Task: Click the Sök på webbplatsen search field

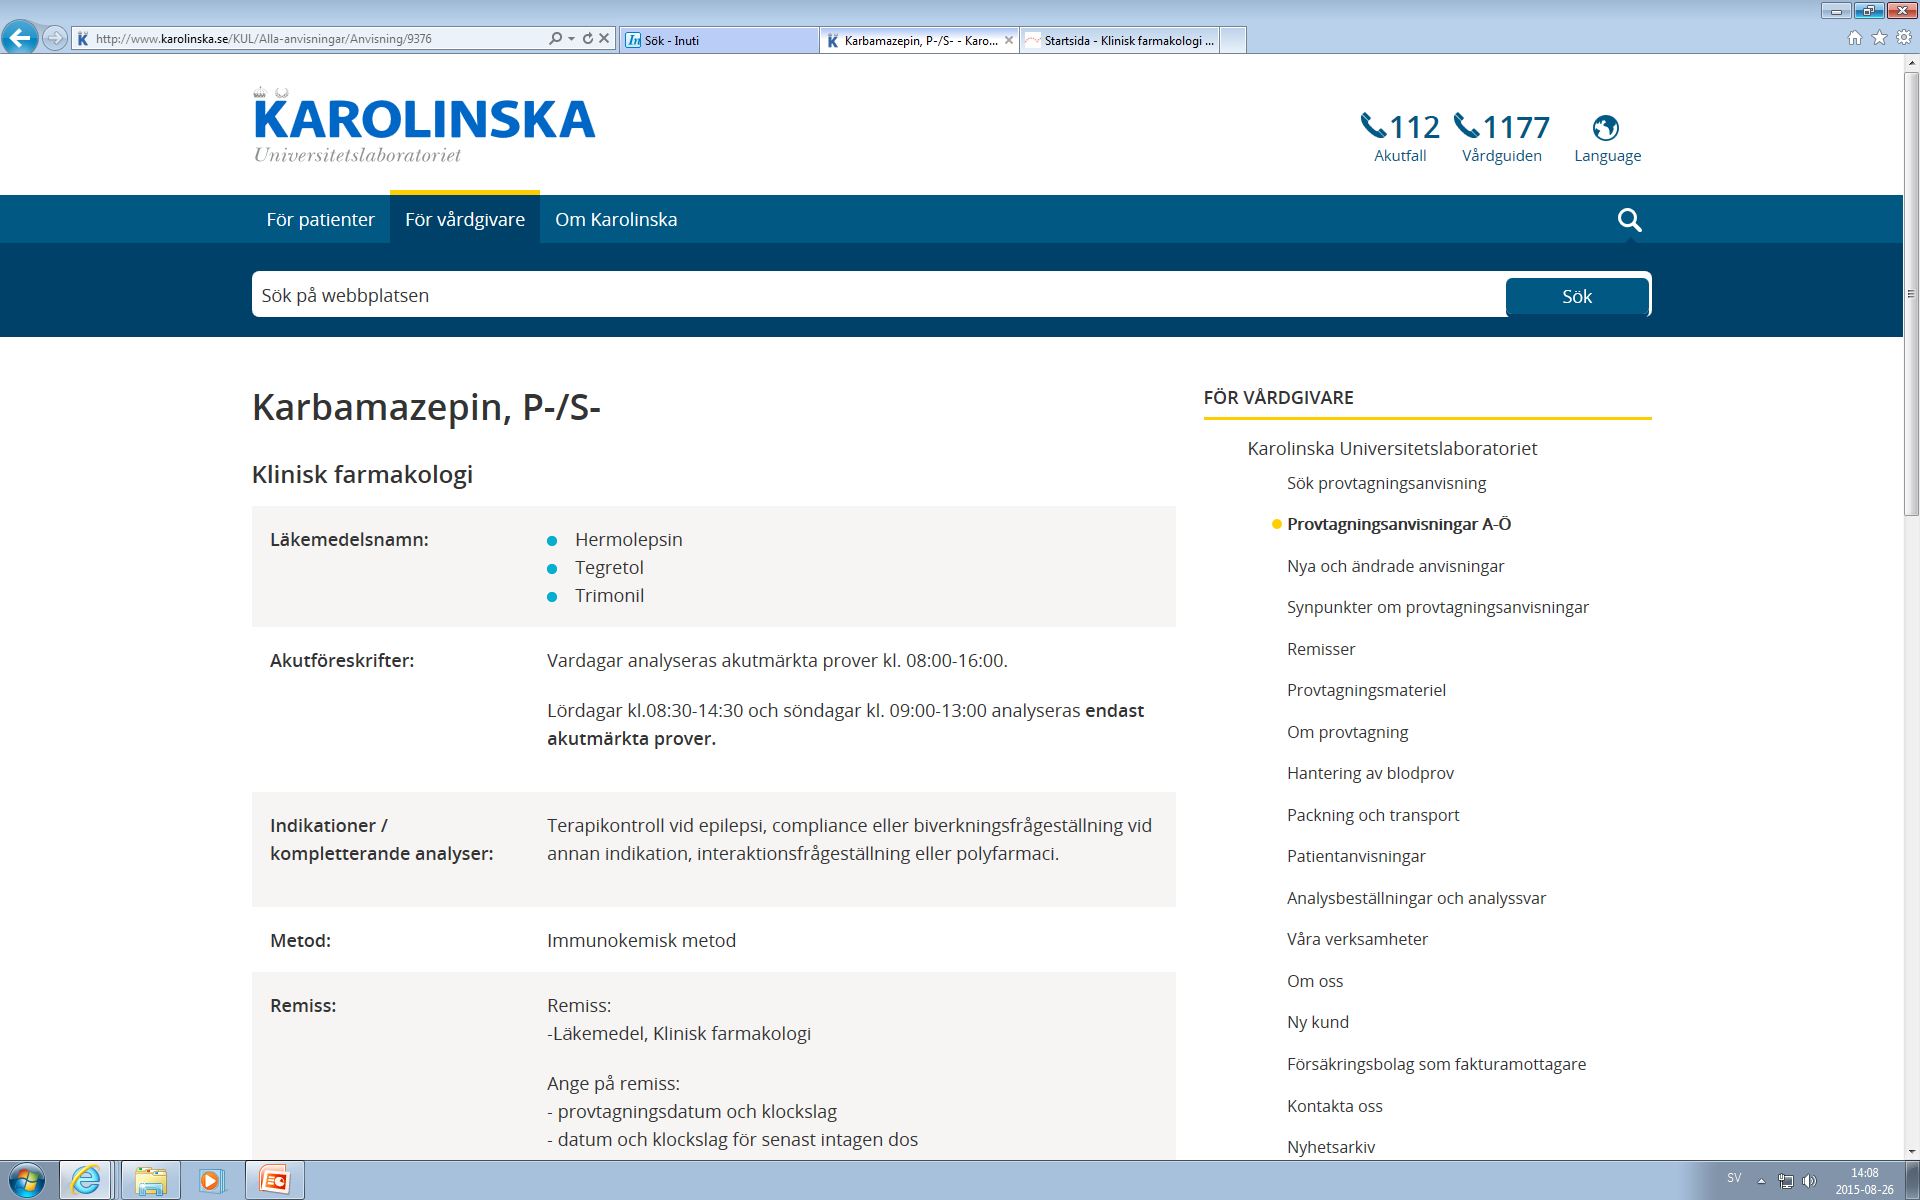Action: [x=878, y=295]
